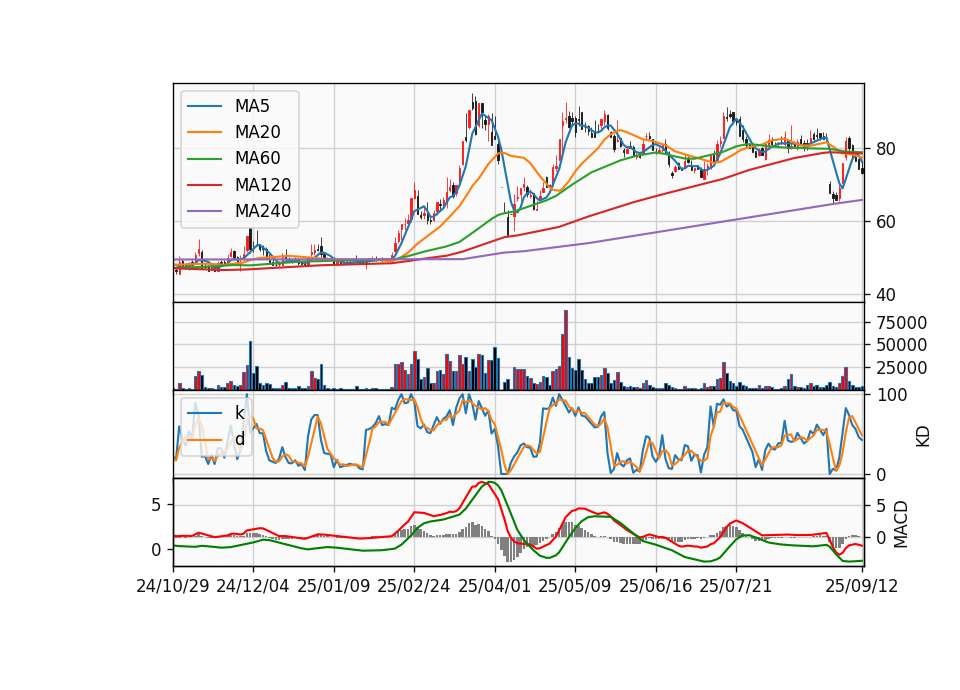Click the MACD peak near 25/04/01

click(x=487, y=483)
